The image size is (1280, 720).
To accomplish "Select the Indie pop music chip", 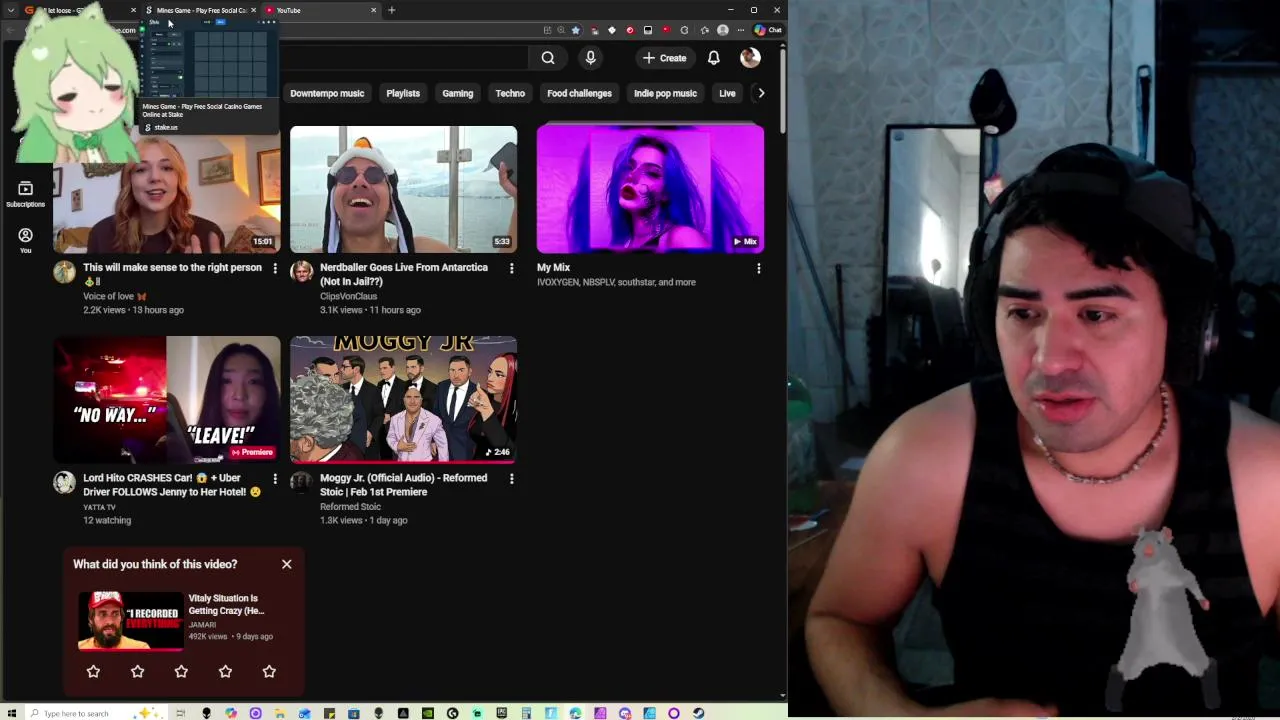I will pyautogui.click(x=665, y=93).
